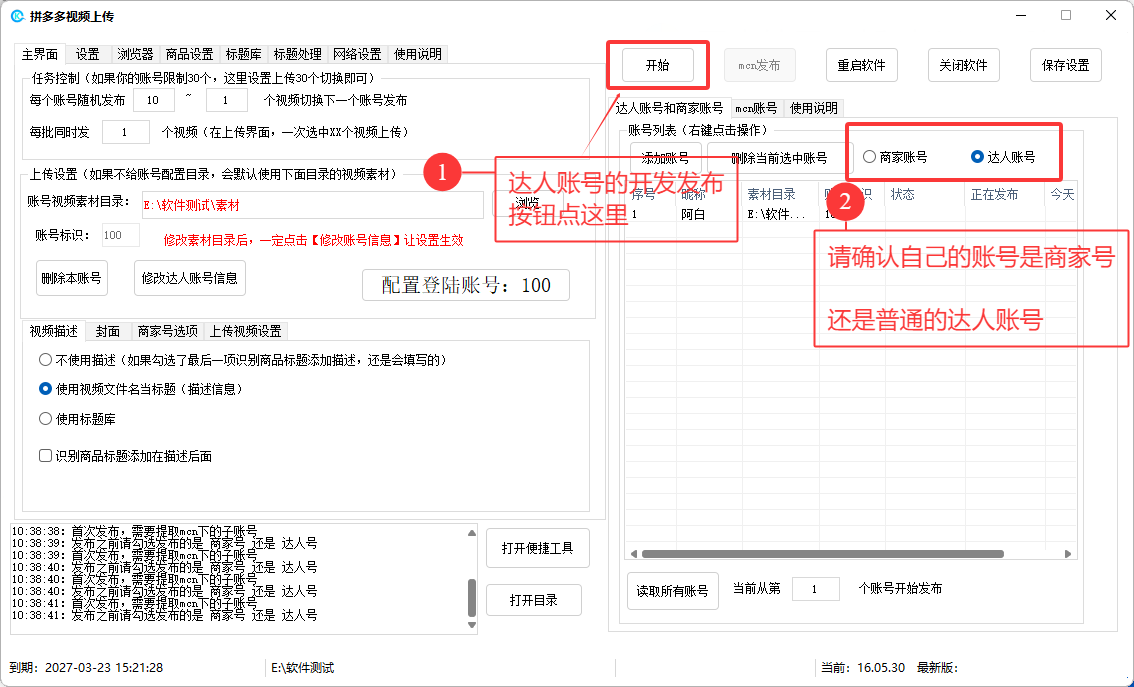
Task: Switch to the 标题库 tab
Action: coord(244,54)
